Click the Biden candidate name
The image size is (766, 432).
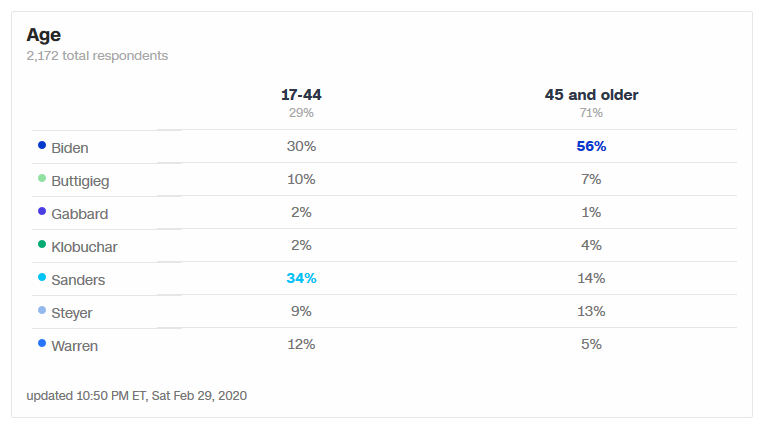pos(70,148)
